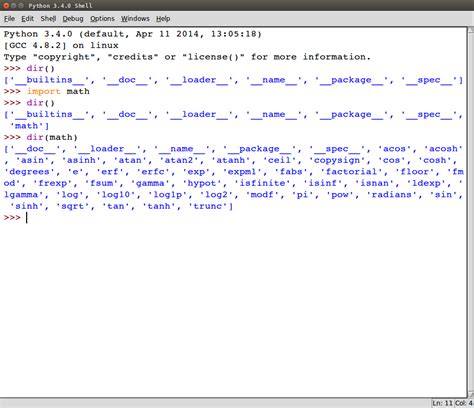Click 'ldexp' in the output list
The height and width of the screenshot is (408, 474).
(x=426, y=183)
